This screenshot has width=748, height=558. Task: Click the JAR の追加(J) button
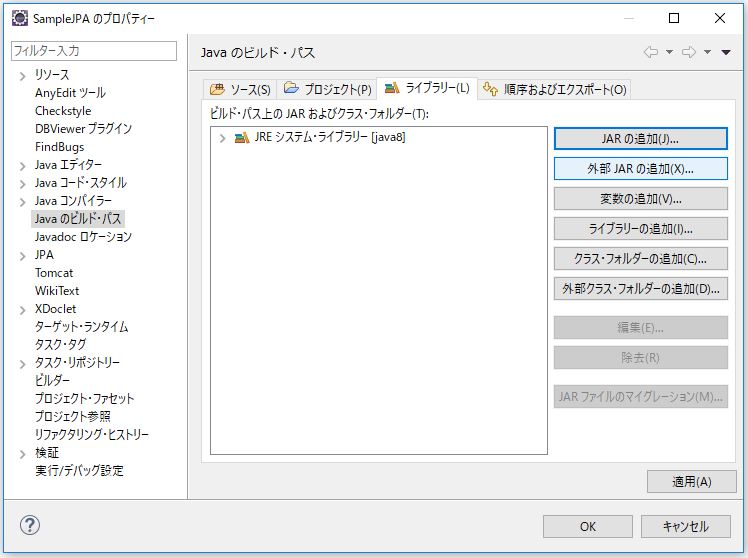coord(640,138)
